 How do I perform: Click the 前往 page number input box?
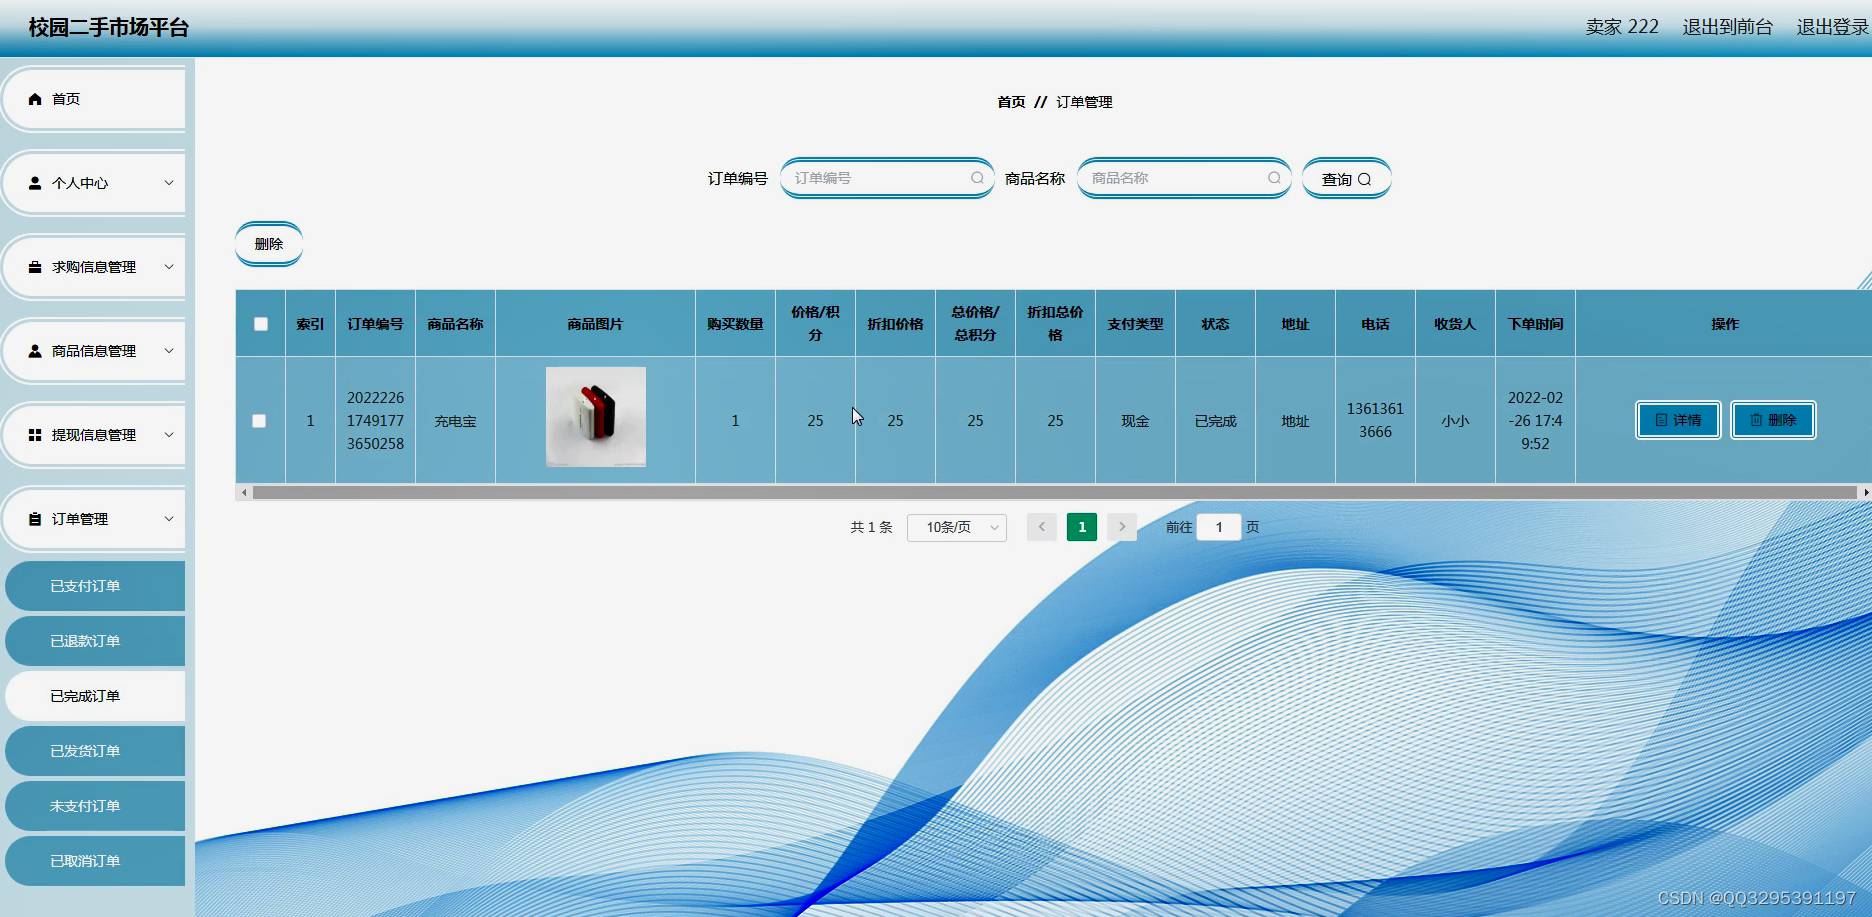(1219, 527)
